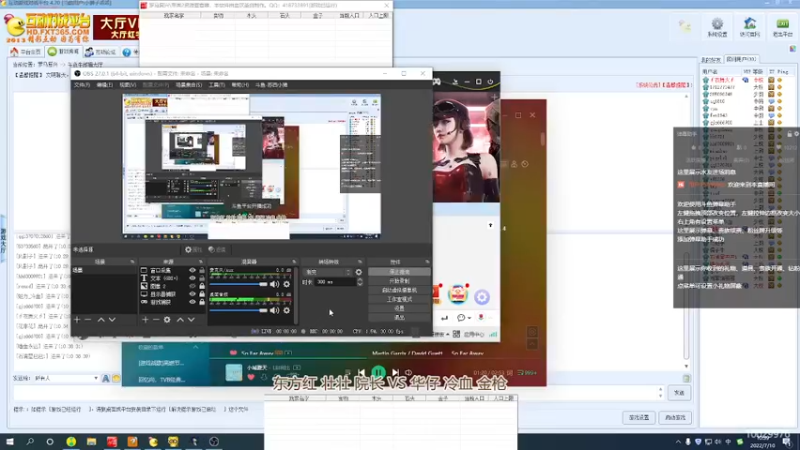This screenshot has height=450, width=800.
Task: Pop out the Audio Mixer dock via header icon
Action: [294, 262]
